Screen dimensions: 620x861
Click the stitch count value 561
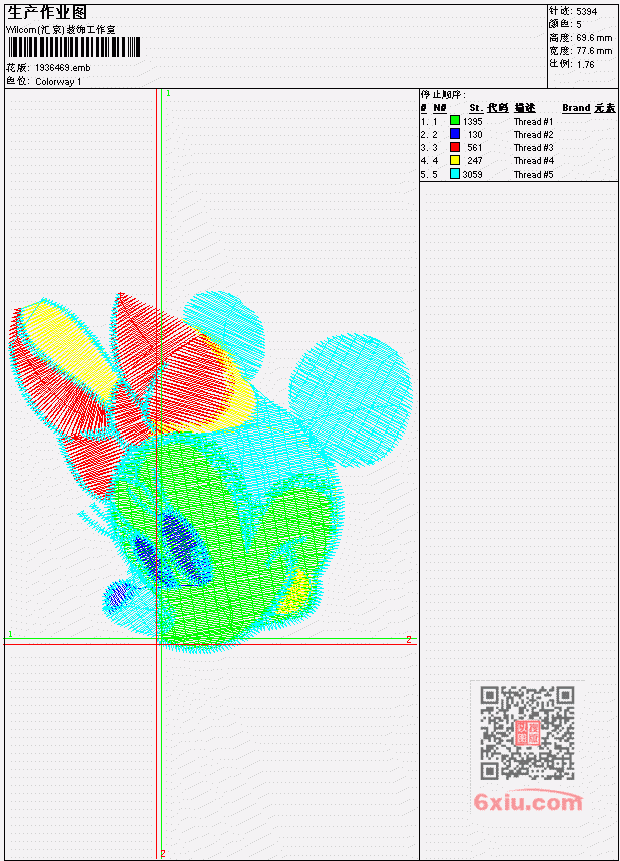474,148
